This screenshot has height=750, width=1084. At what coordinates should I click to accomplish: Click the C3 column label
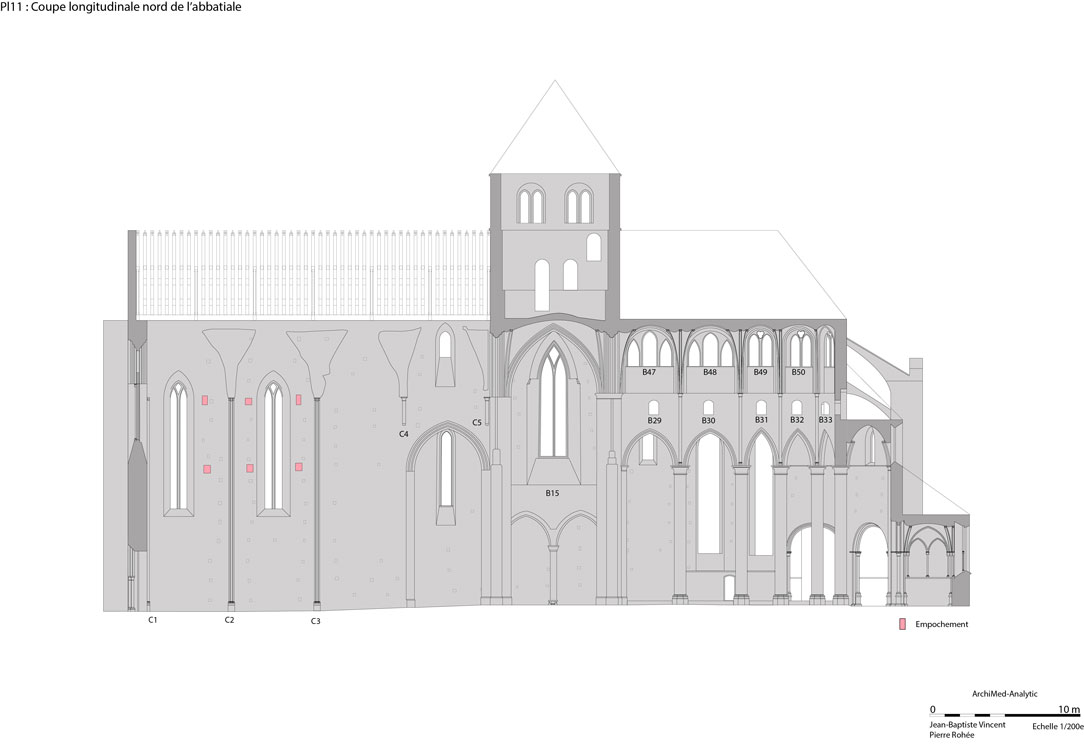[x=315, y=622]
